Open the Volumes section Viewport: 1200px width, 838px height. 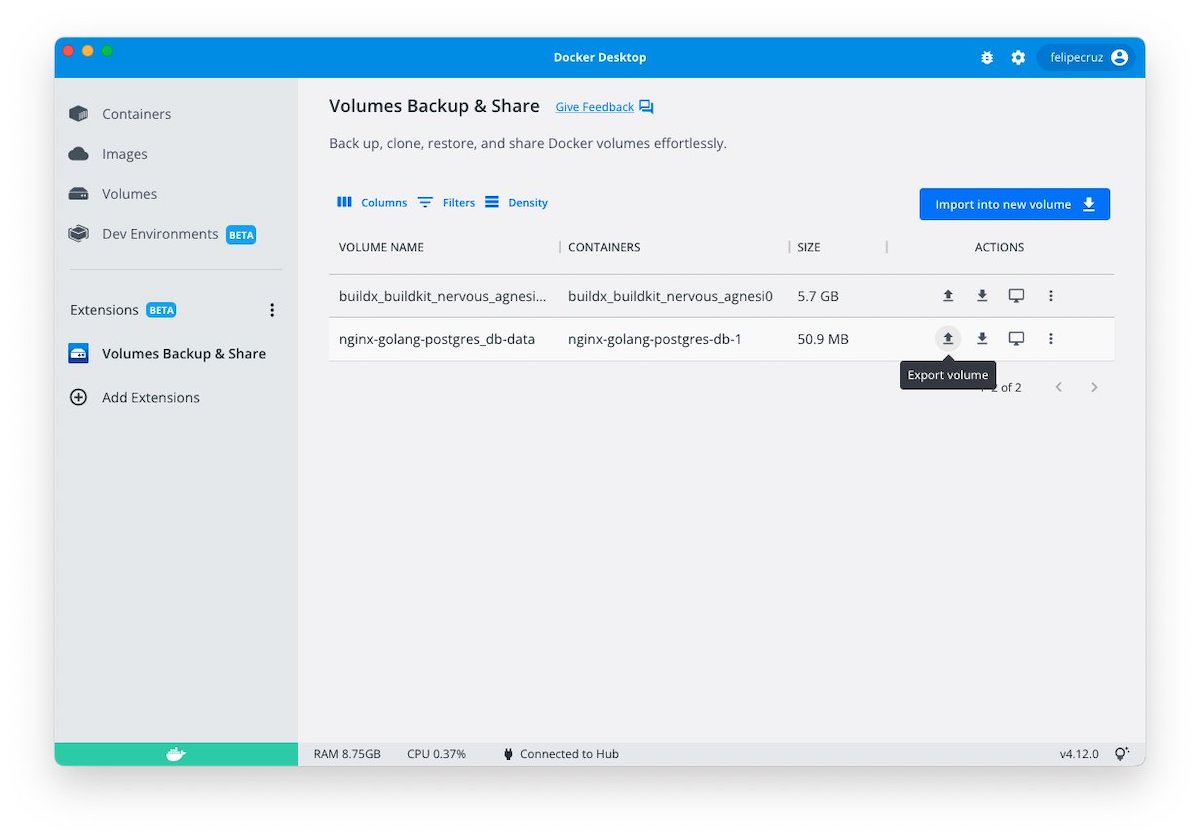tap(131, 193)
